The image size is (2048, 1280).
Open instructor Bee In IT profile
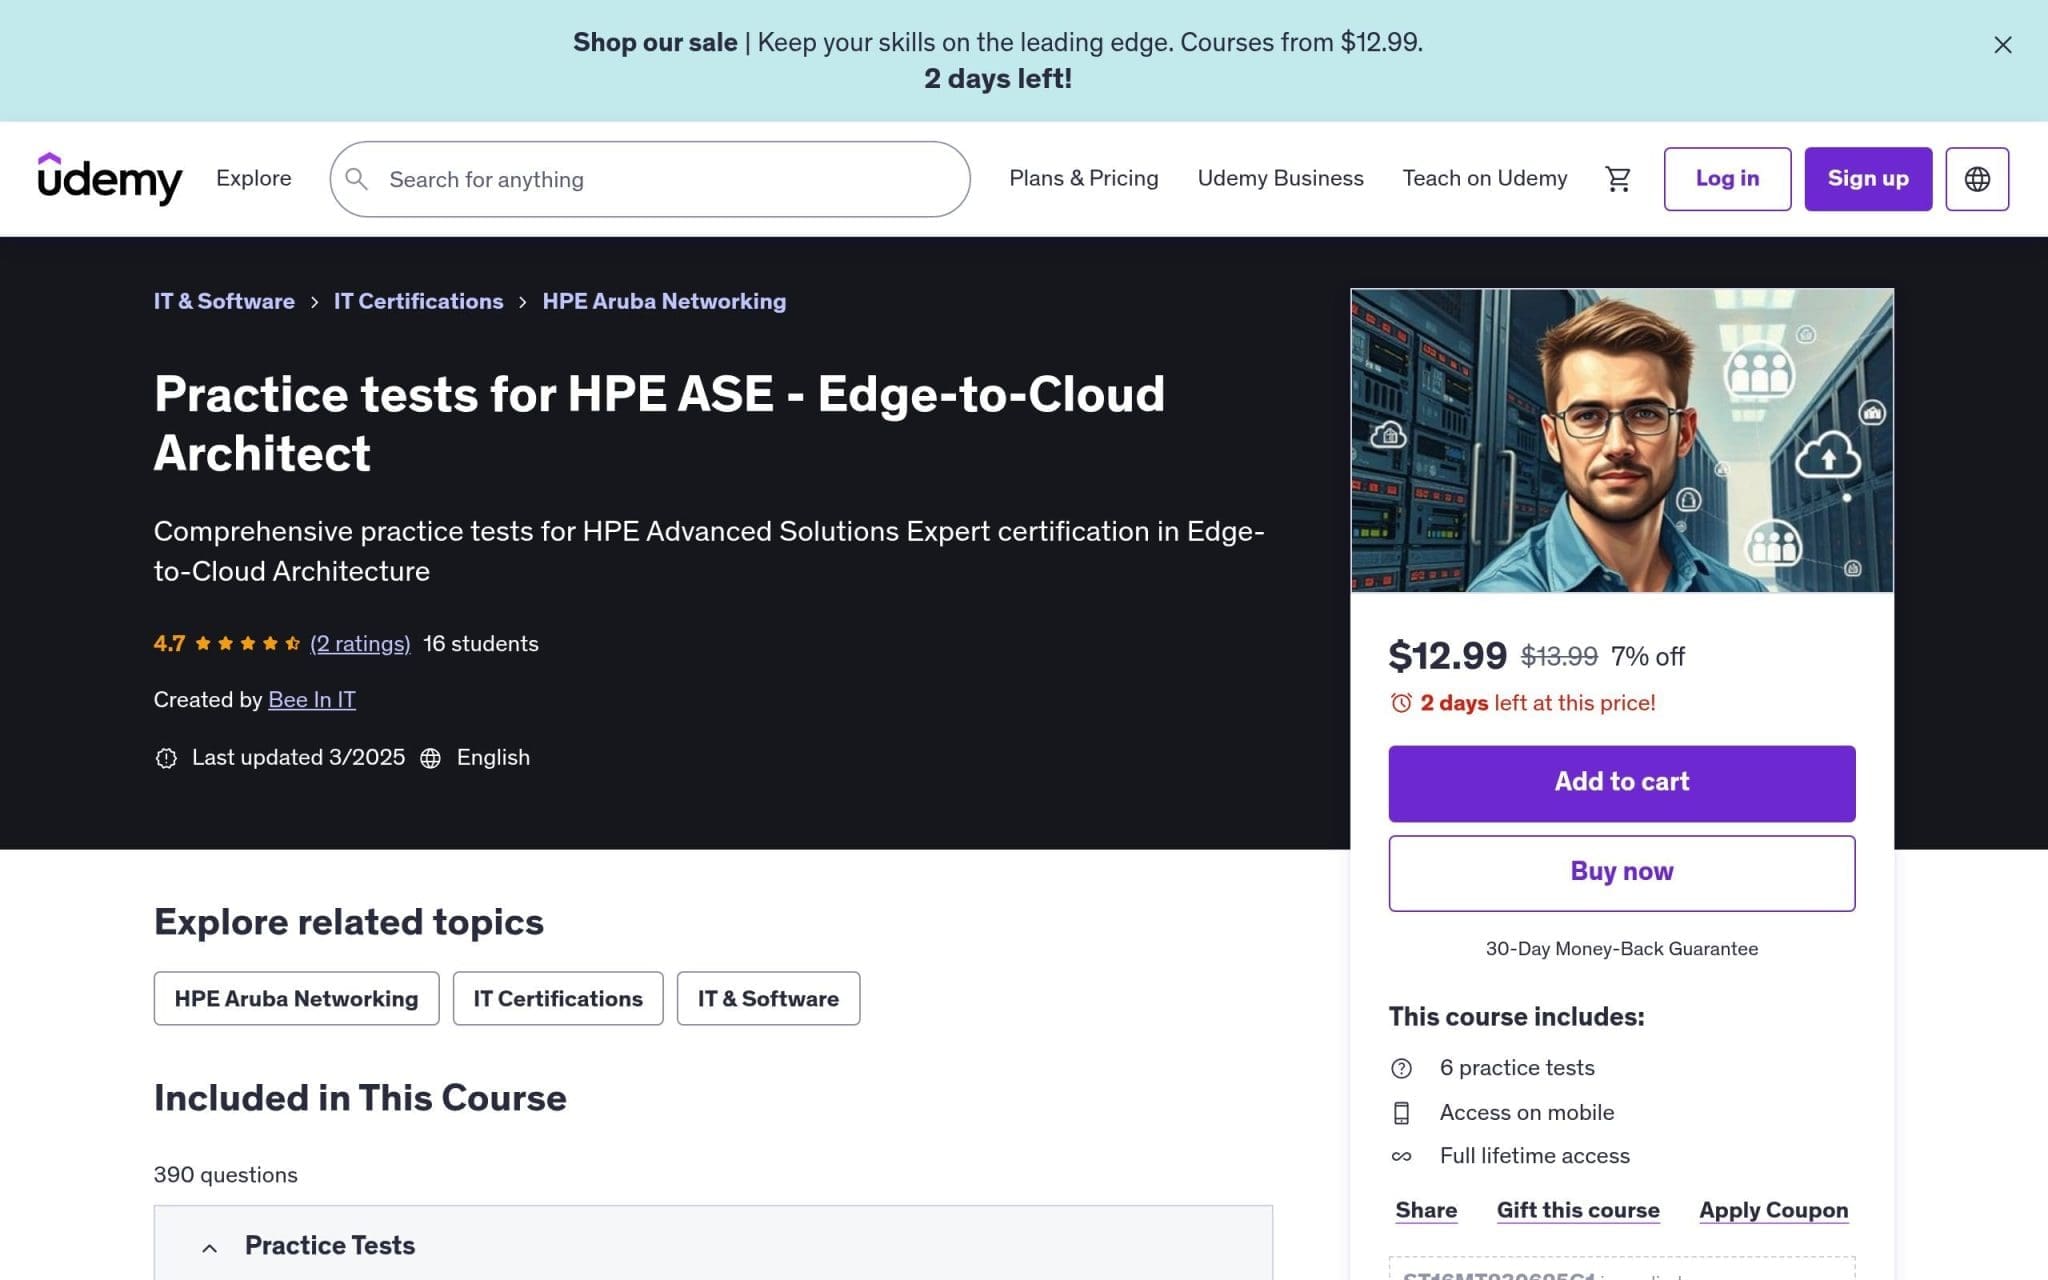312,700
